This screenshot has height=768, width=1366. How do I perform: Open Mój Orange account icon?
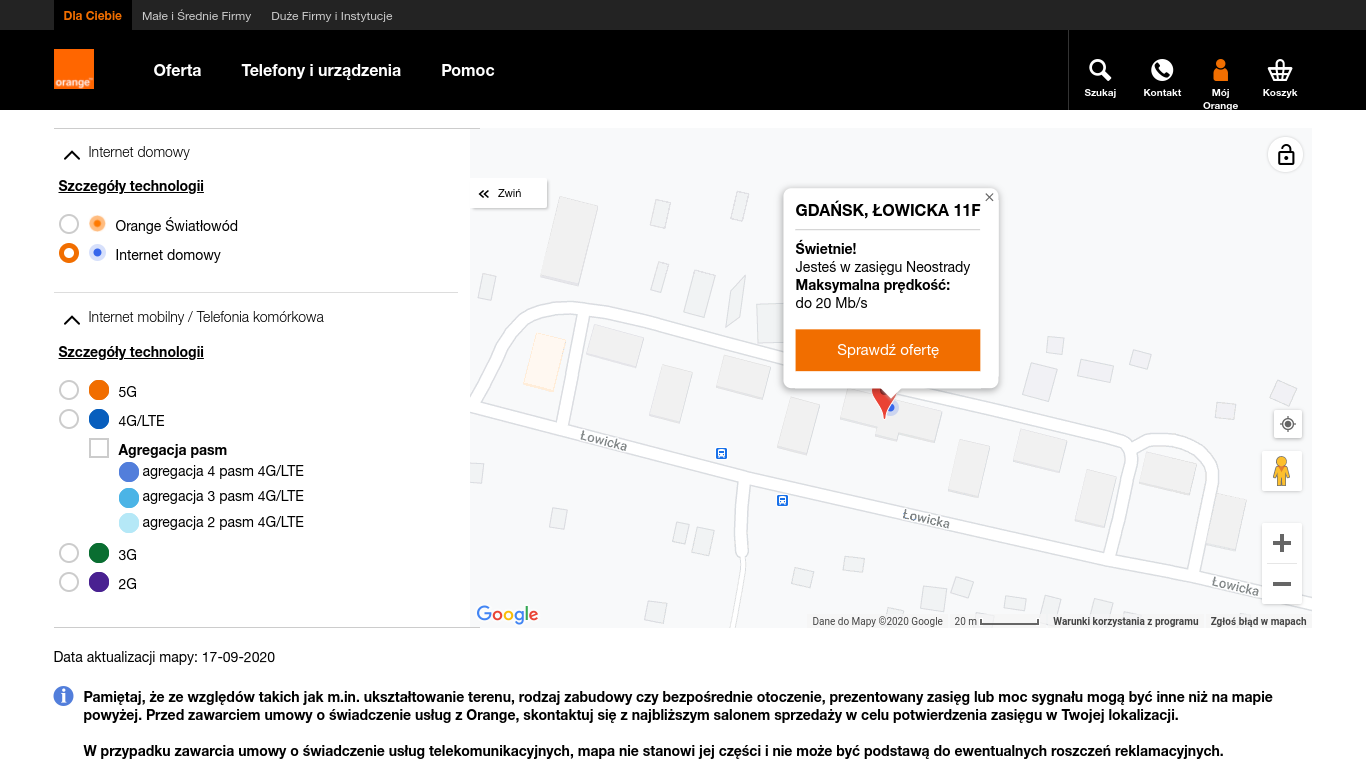(x=1220, y=70)
